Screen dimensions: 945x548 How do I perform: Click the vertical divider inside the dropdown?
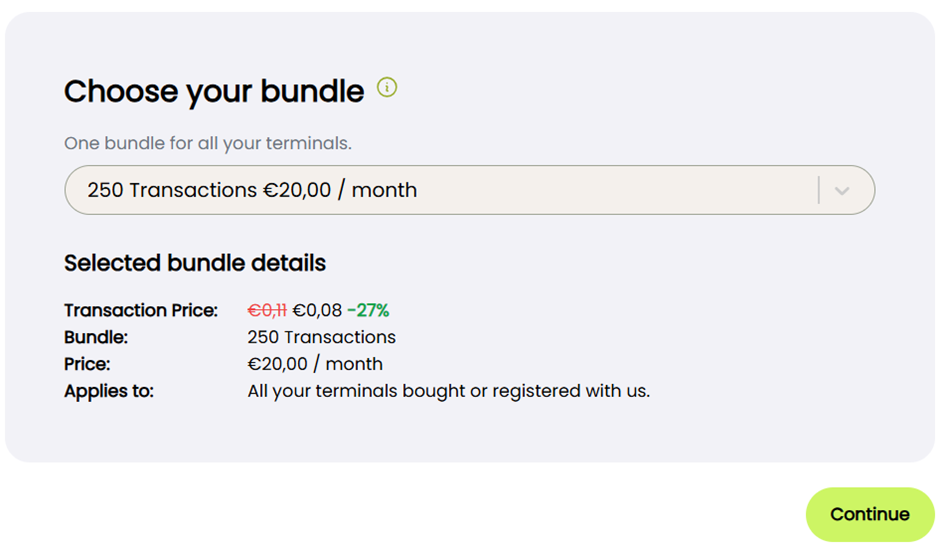pos(818,190)
